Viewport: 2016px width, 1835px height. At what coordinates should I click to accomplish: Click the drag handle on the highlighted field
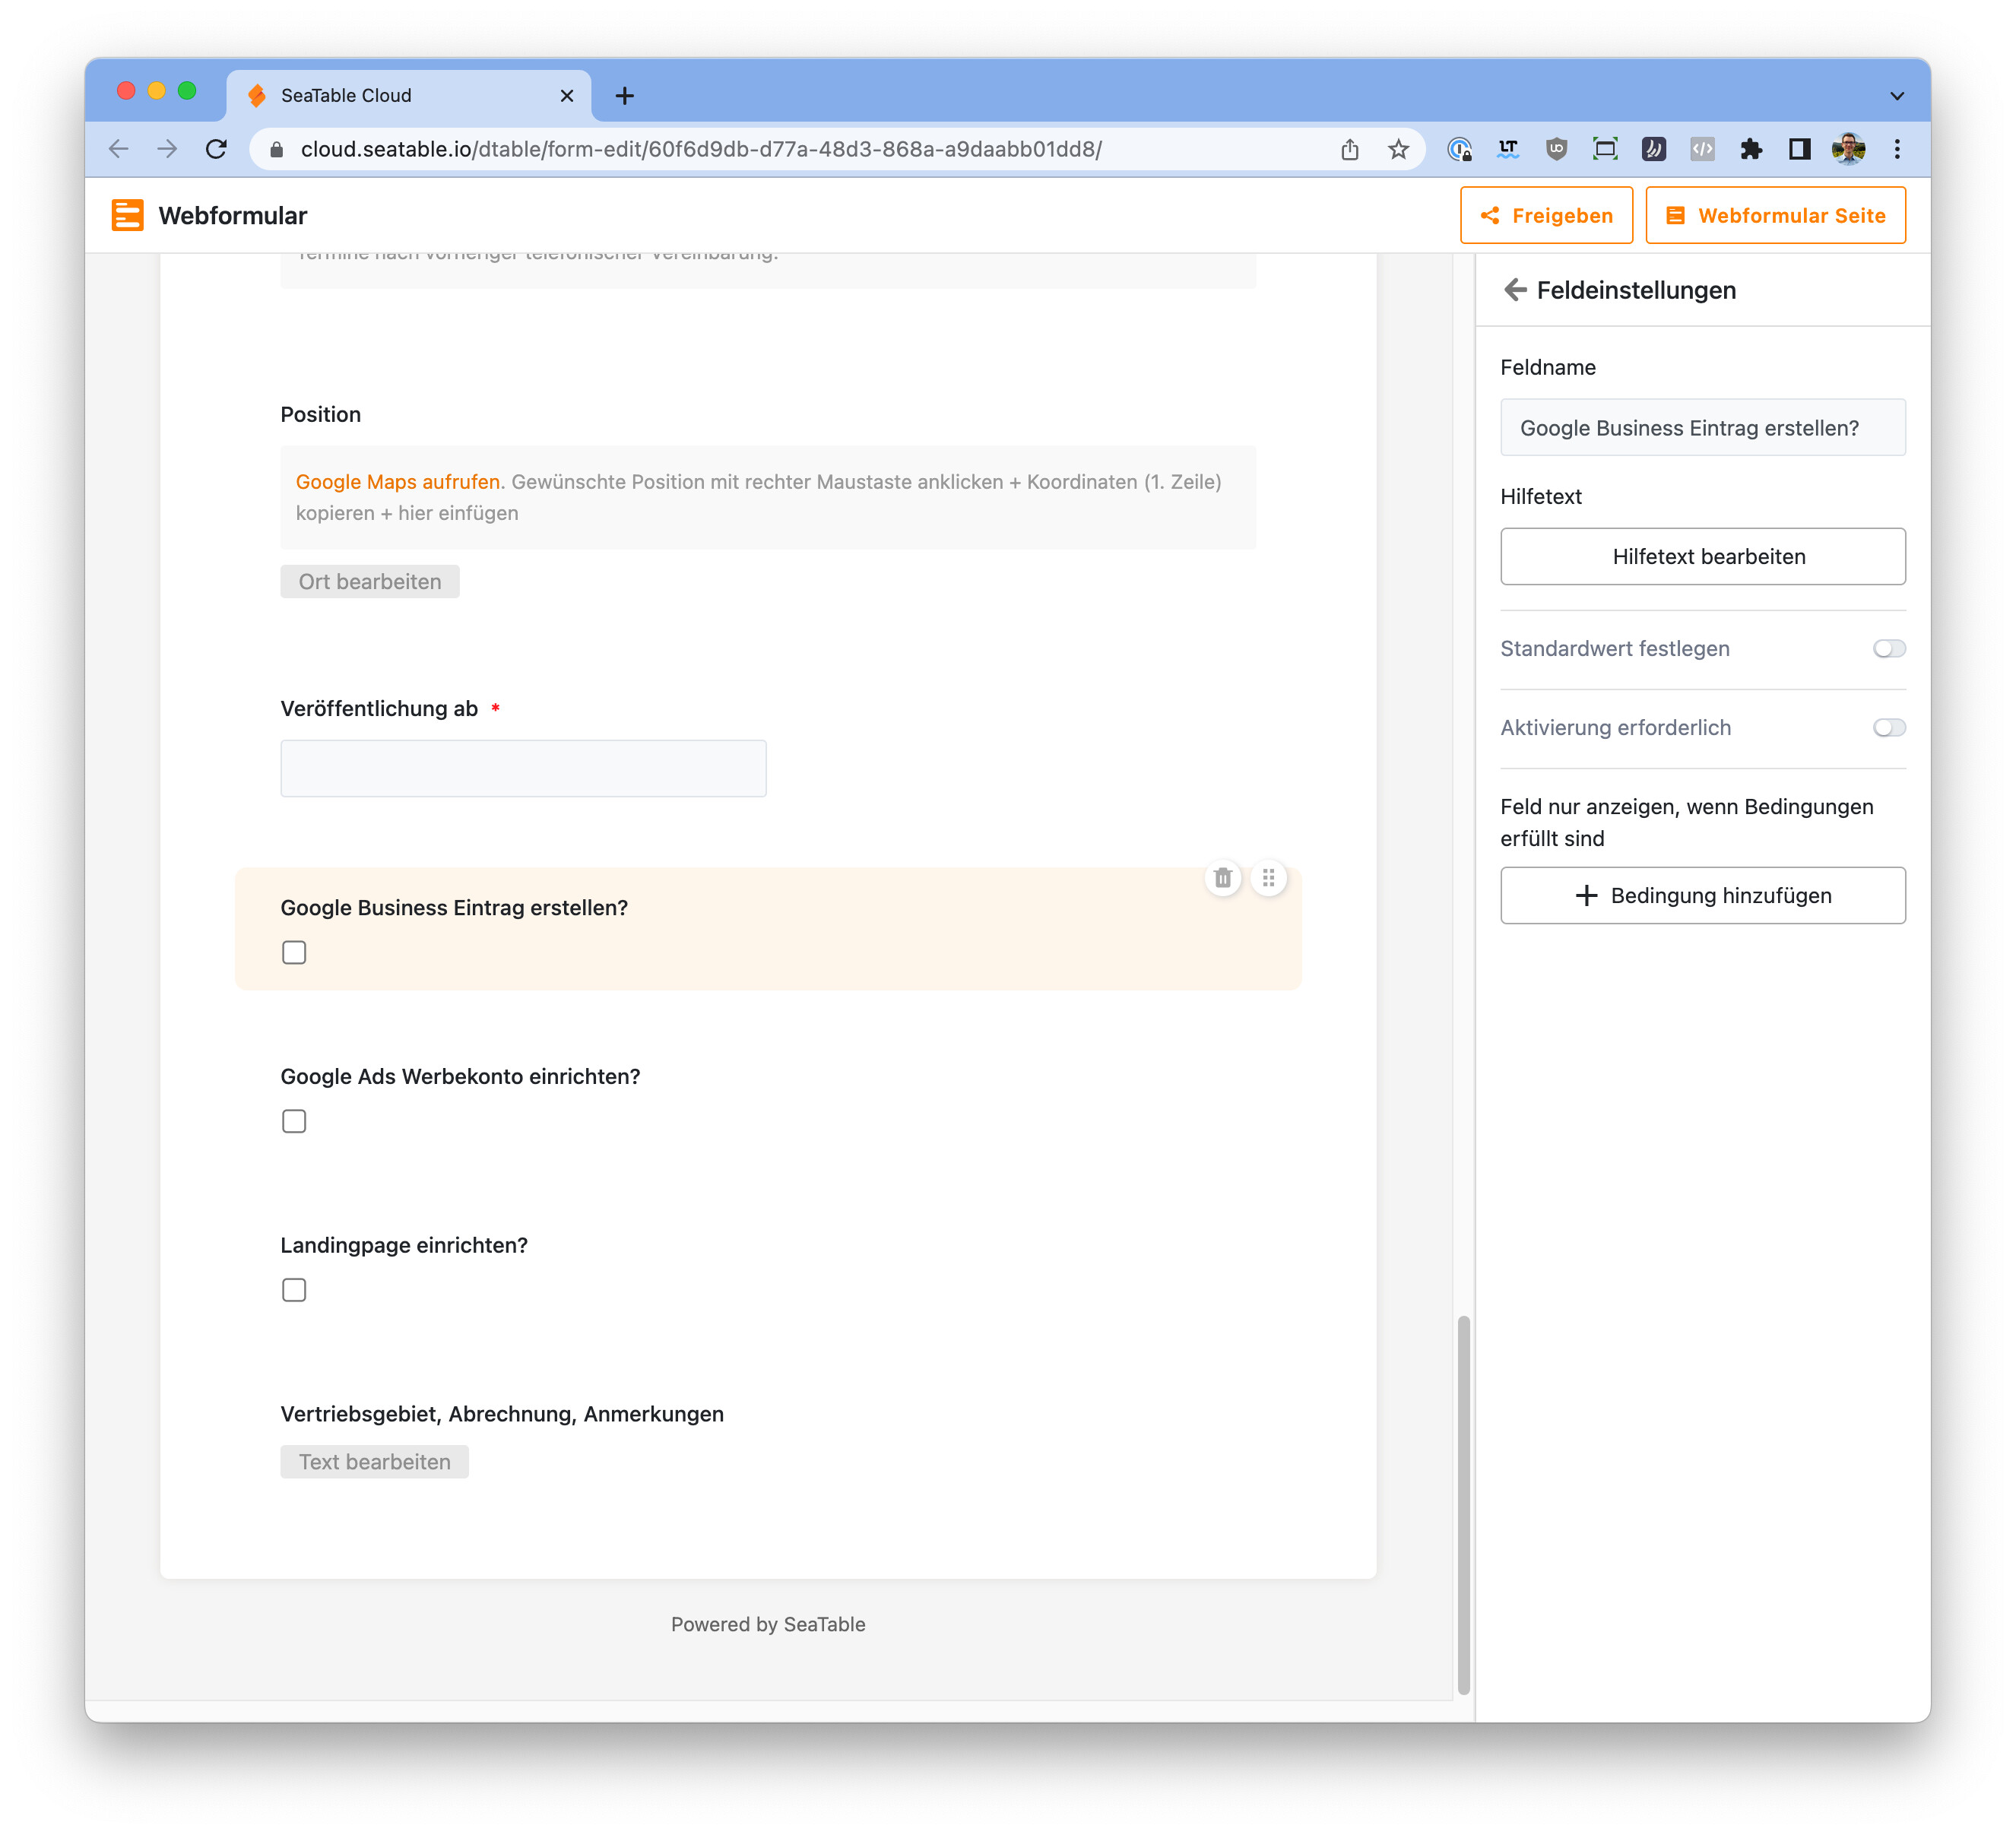(1268, 878)
